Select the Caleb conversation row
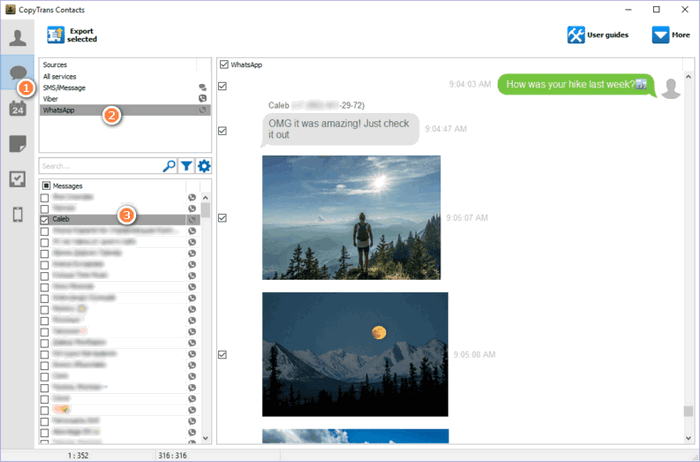The image size is (700, 462). click(x=120, y=219)
